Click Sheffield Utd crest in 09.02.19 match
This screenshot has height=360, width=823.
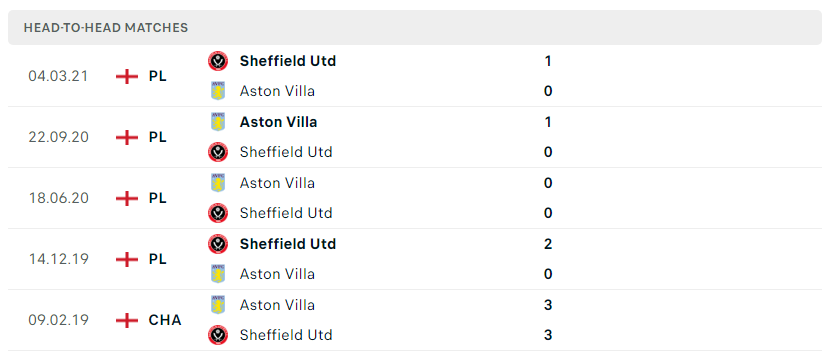click(217, 335)
